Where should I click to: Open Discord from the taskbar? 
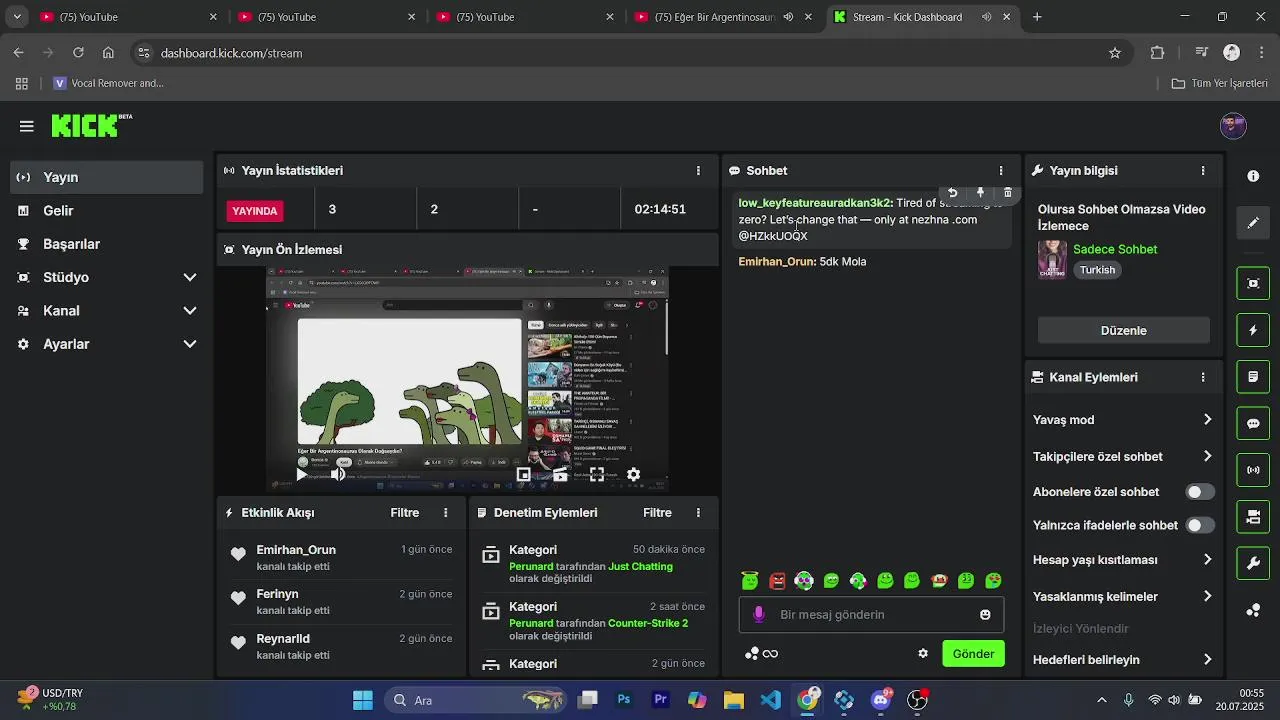(881, 700)
